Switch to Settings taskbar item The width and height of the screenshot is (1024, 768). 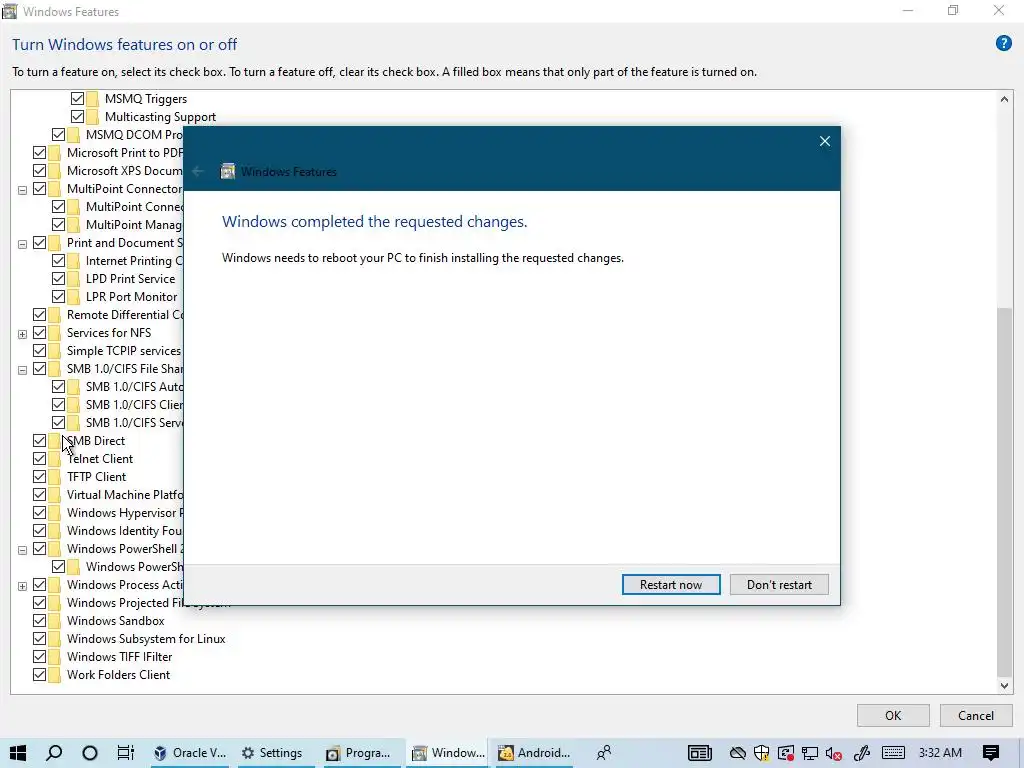(x=272, y=753)
